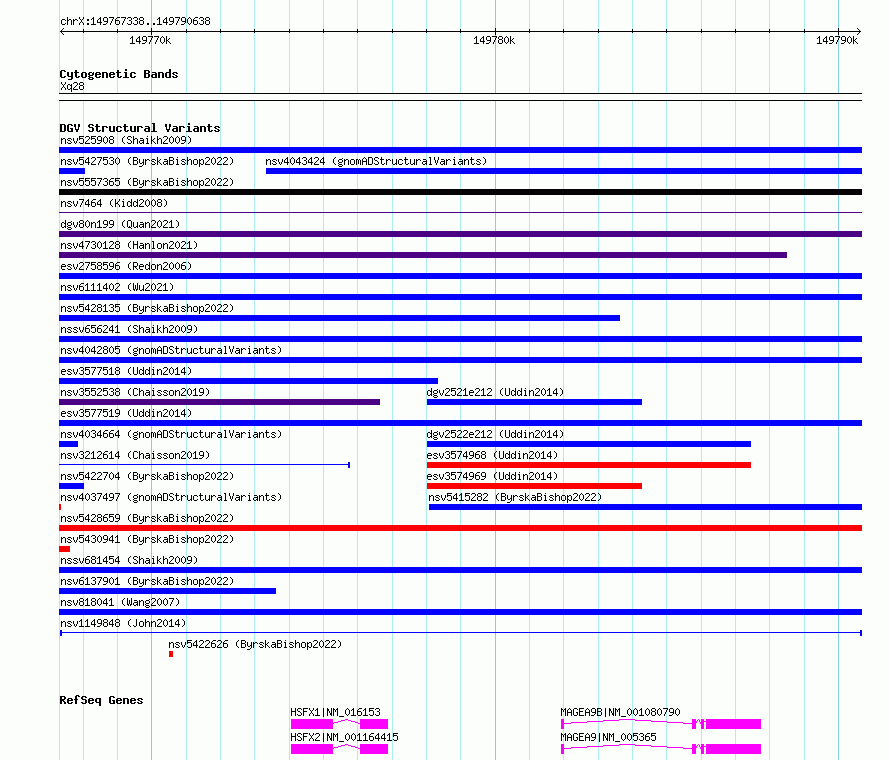Select esv2758596 (Redon2006) variant label
The width and height of the screenshot is (890, 760).
126,266
